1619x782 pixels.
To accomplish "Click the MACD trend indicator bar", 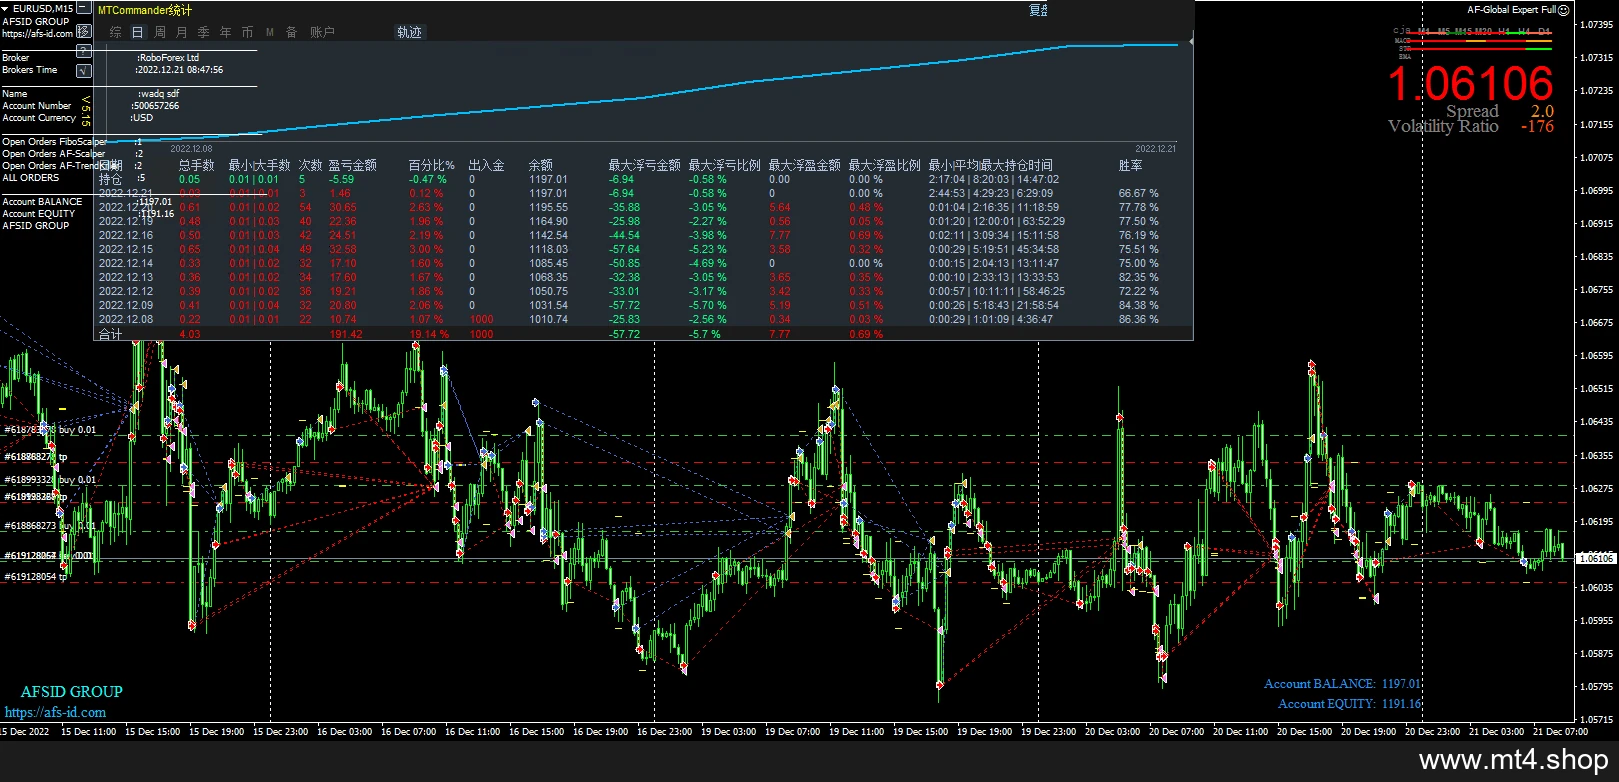I will [x=1479, y=41].
